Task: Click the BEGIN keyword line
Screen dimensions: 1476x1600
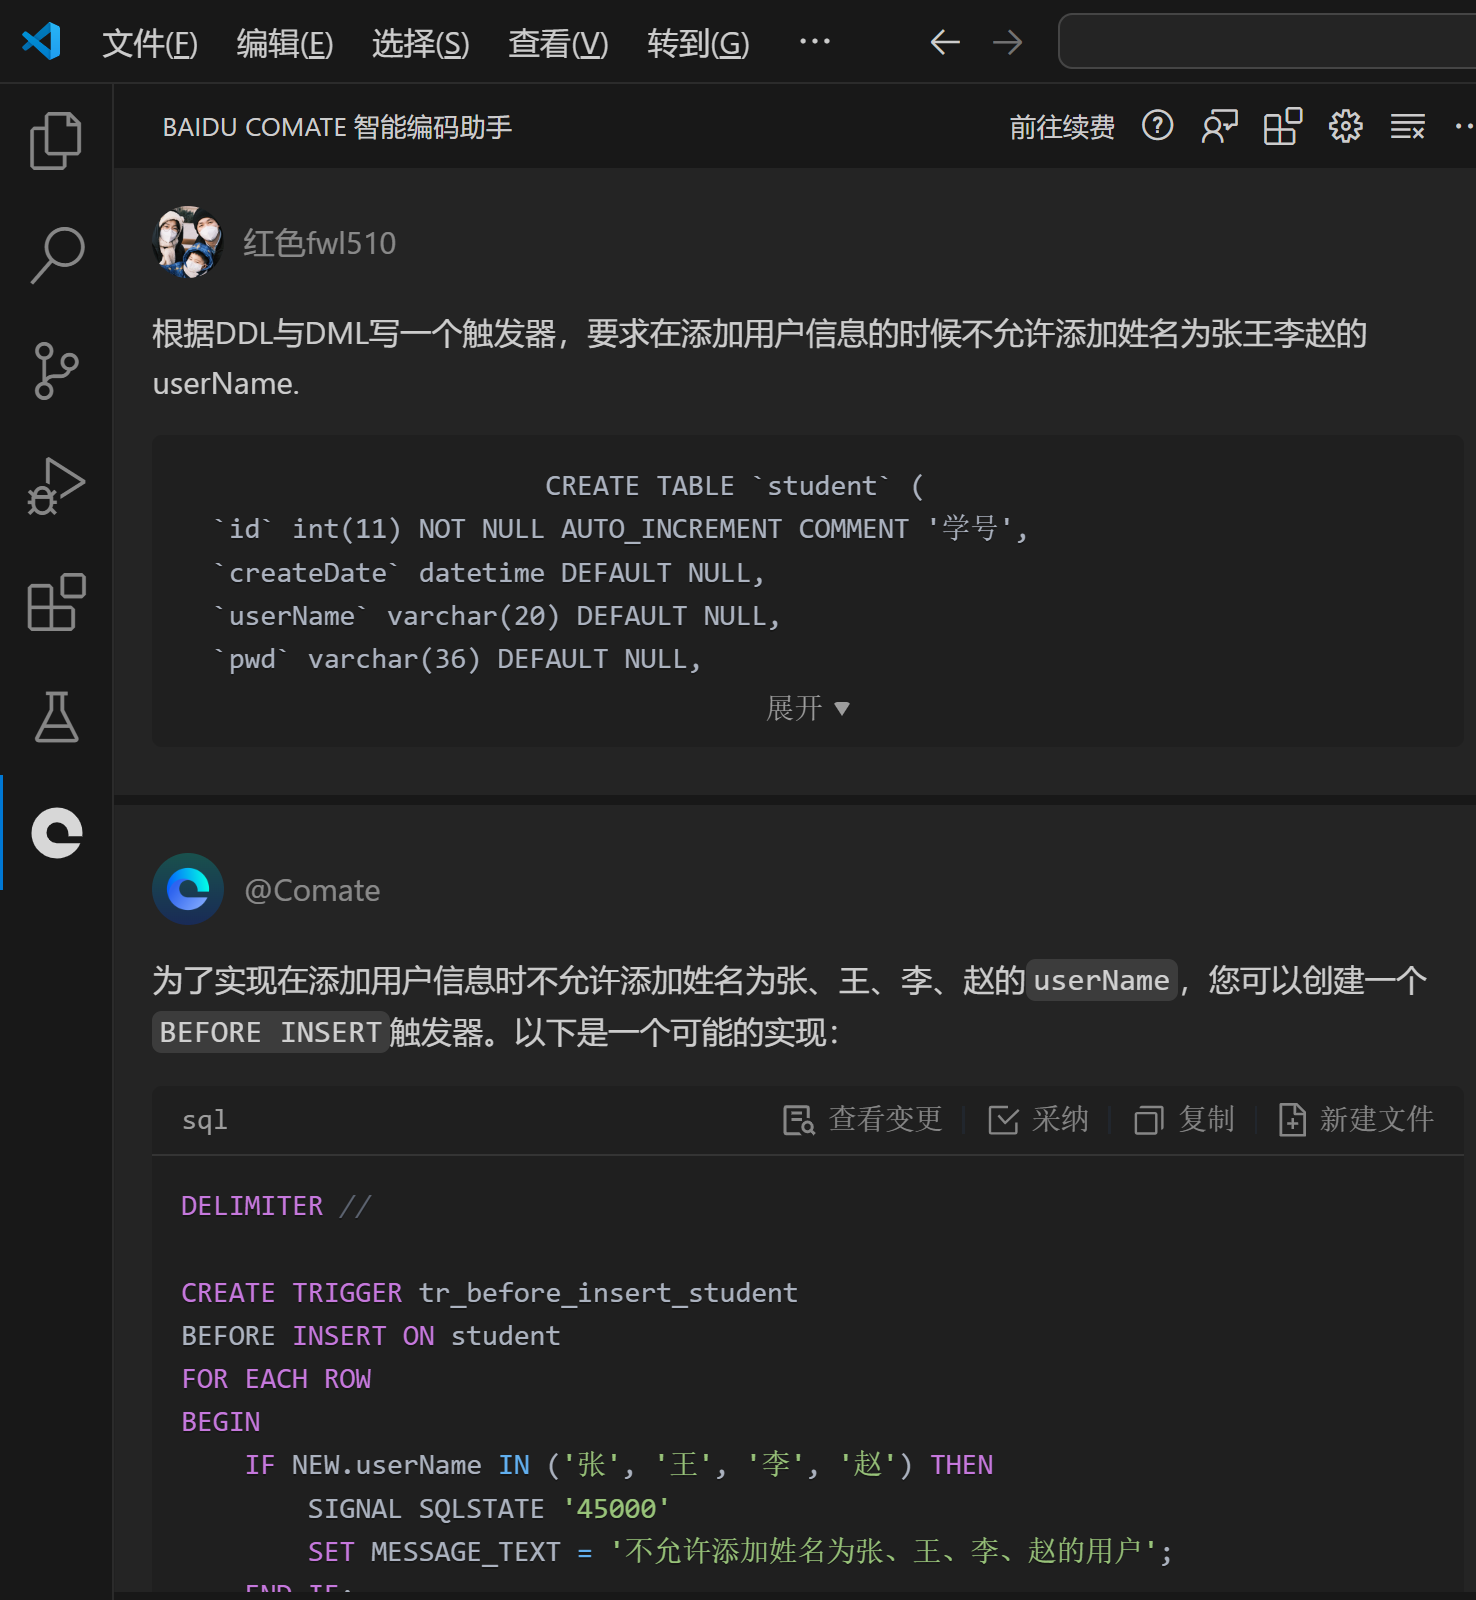Action: click(221, 1422)
